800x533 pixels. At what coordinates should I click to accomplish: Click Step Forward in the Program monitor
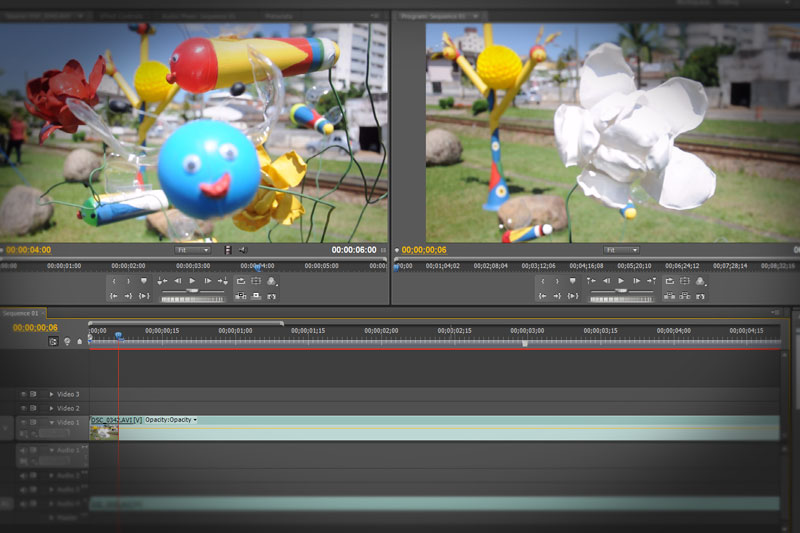(x=636, y=282)
